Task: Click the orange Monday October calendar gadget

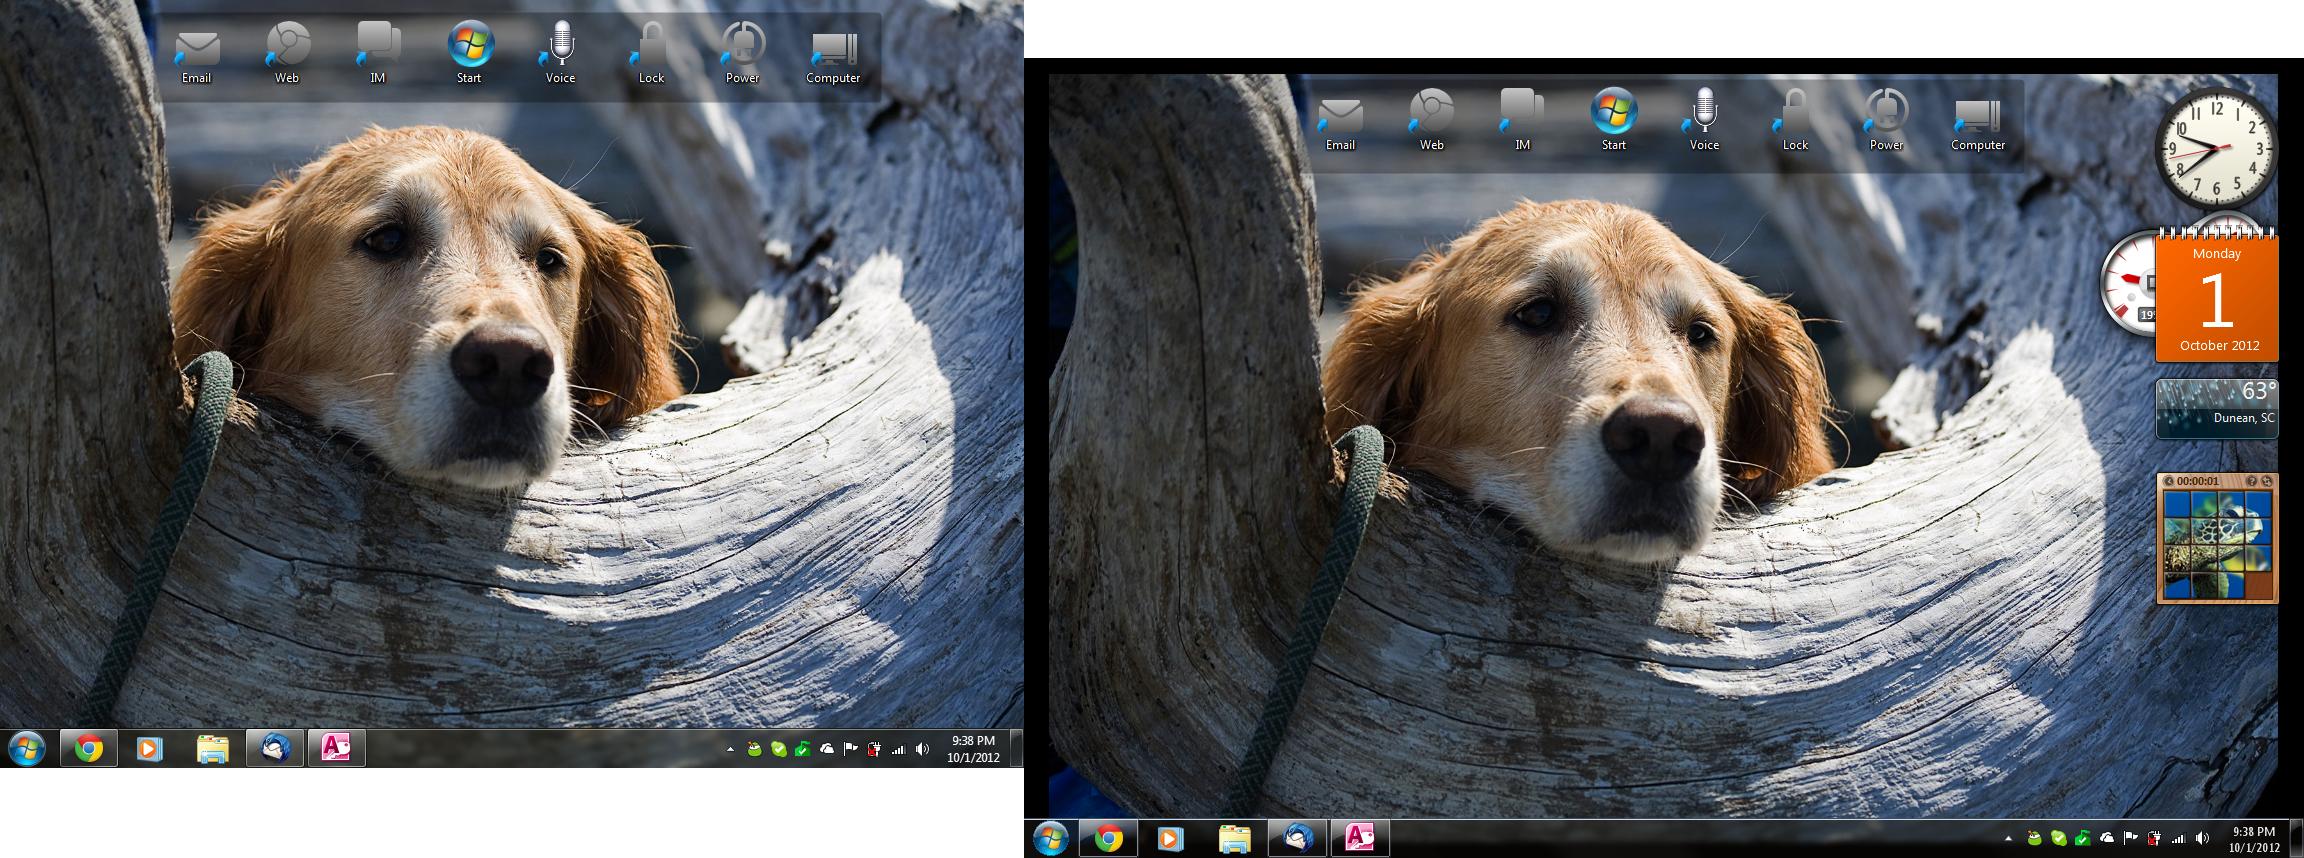Action: [2217, 296]
